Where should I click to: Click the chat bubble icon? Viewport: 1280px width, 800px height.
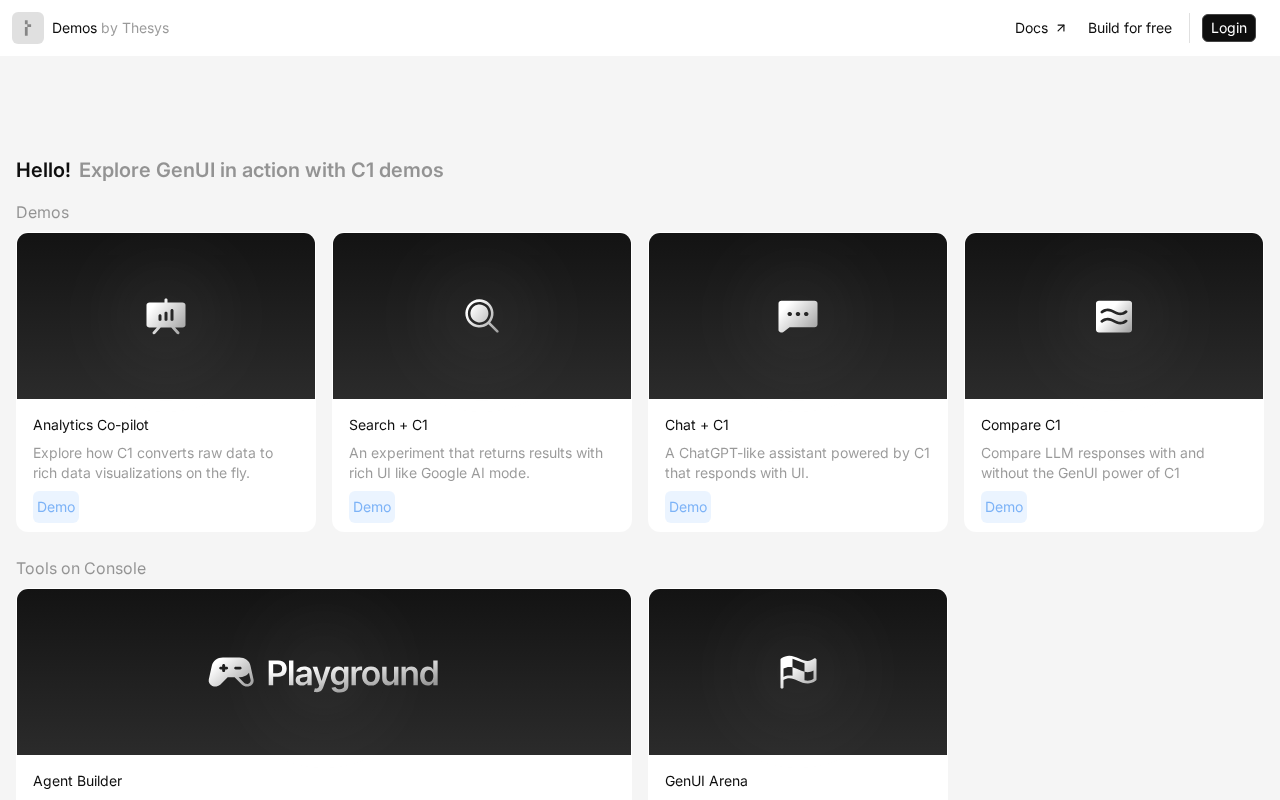coord(798,316)
